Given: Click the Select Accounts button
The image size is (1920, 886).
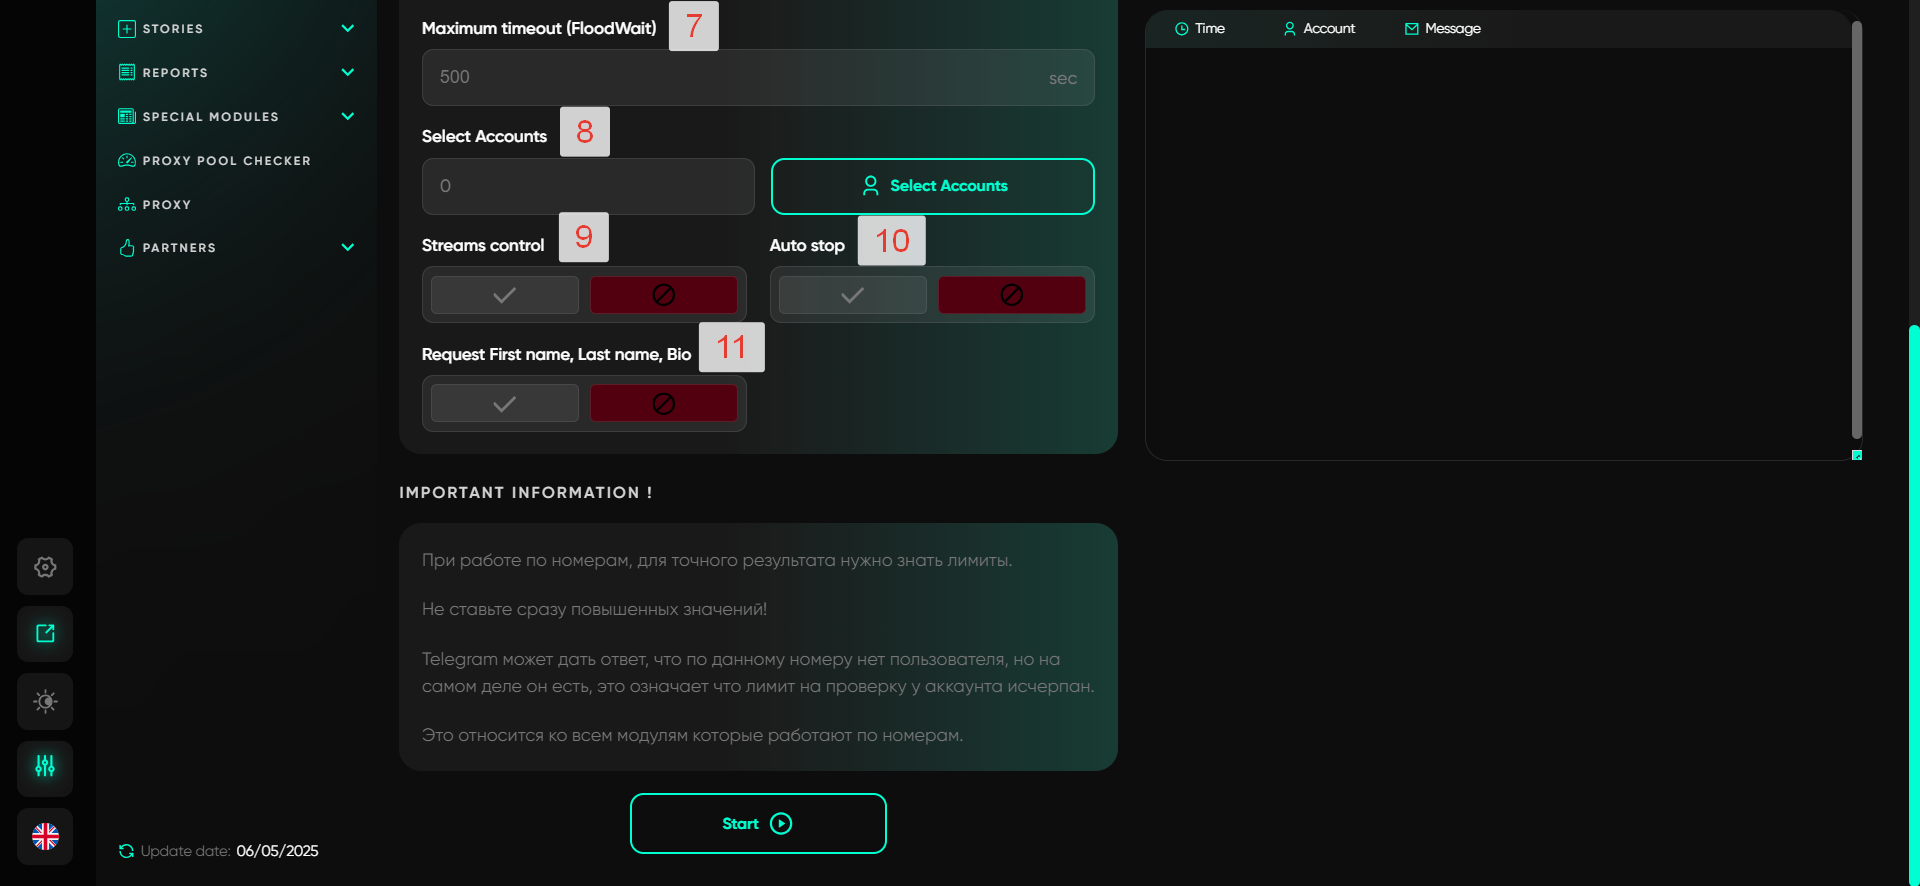Looking at the screenshot, I should (932, 186).
